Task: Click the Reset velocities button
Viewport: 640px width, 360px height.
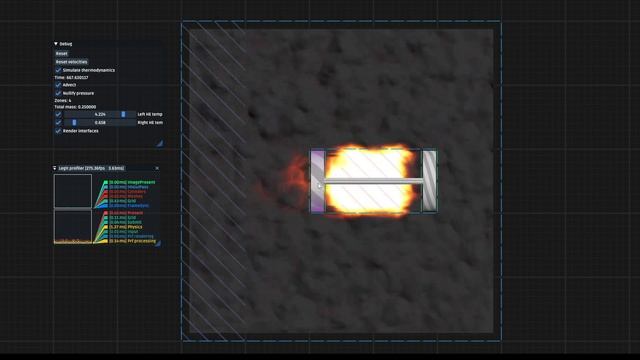Action: point(71,62)
